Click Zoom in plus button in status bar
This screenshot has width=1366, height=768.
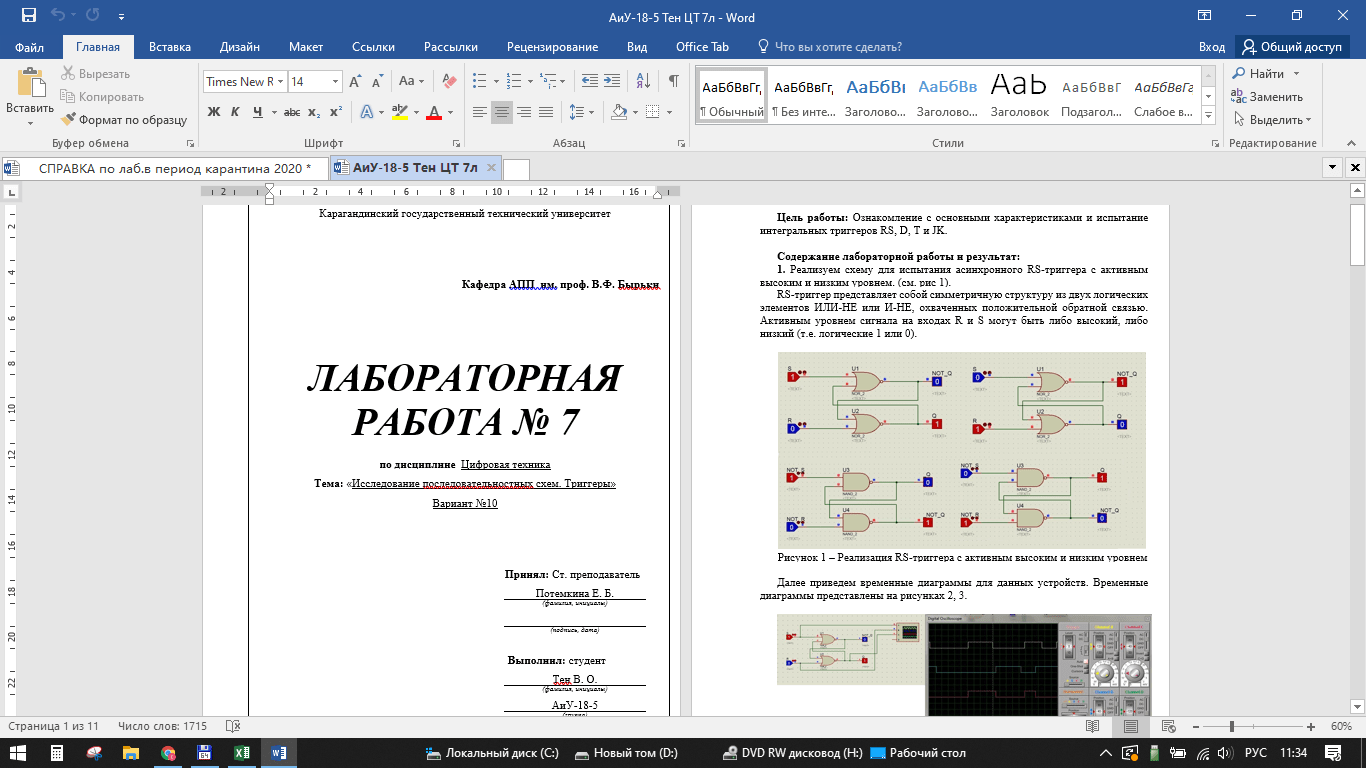click(1313, 726)
